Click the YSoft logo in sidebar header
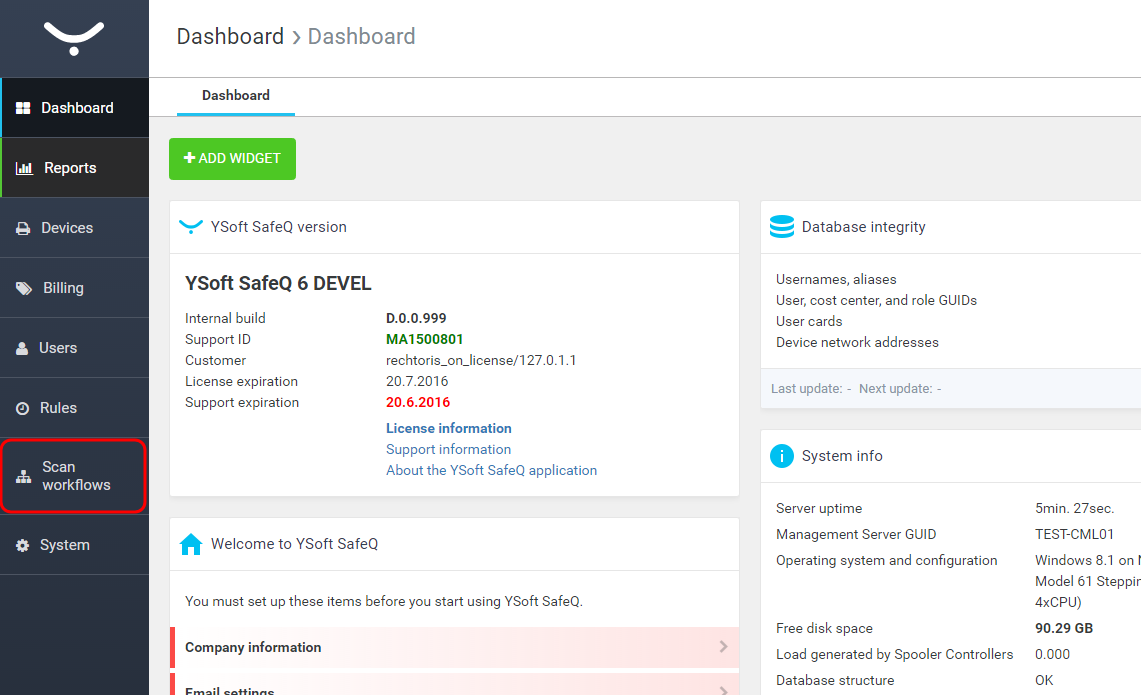Screen dimensions: 1141x695 [74, 37]
